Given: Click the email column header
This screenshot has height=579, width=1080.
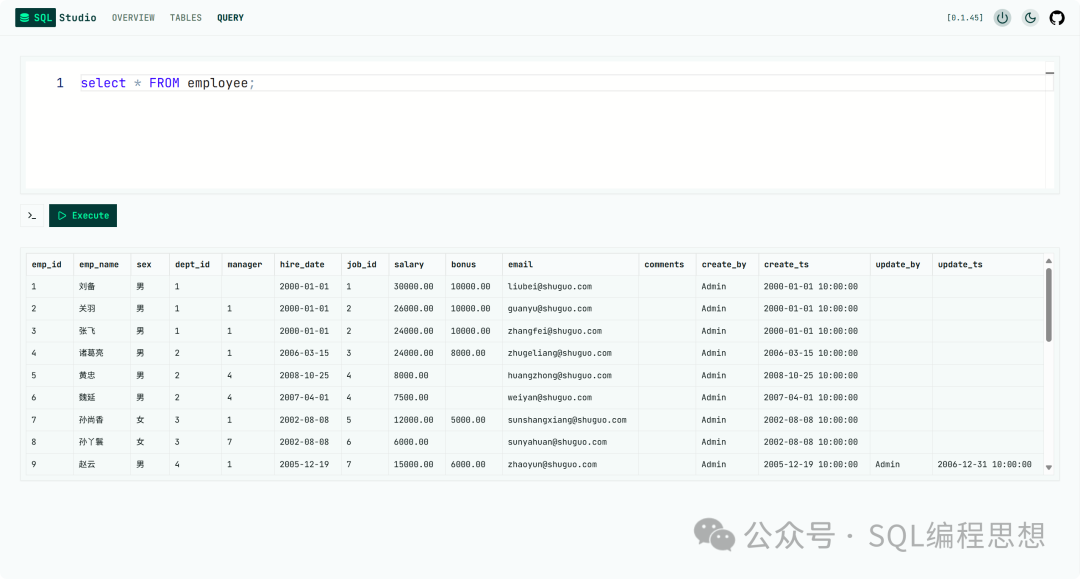Looking at the screenshot, I should point(520,265).
